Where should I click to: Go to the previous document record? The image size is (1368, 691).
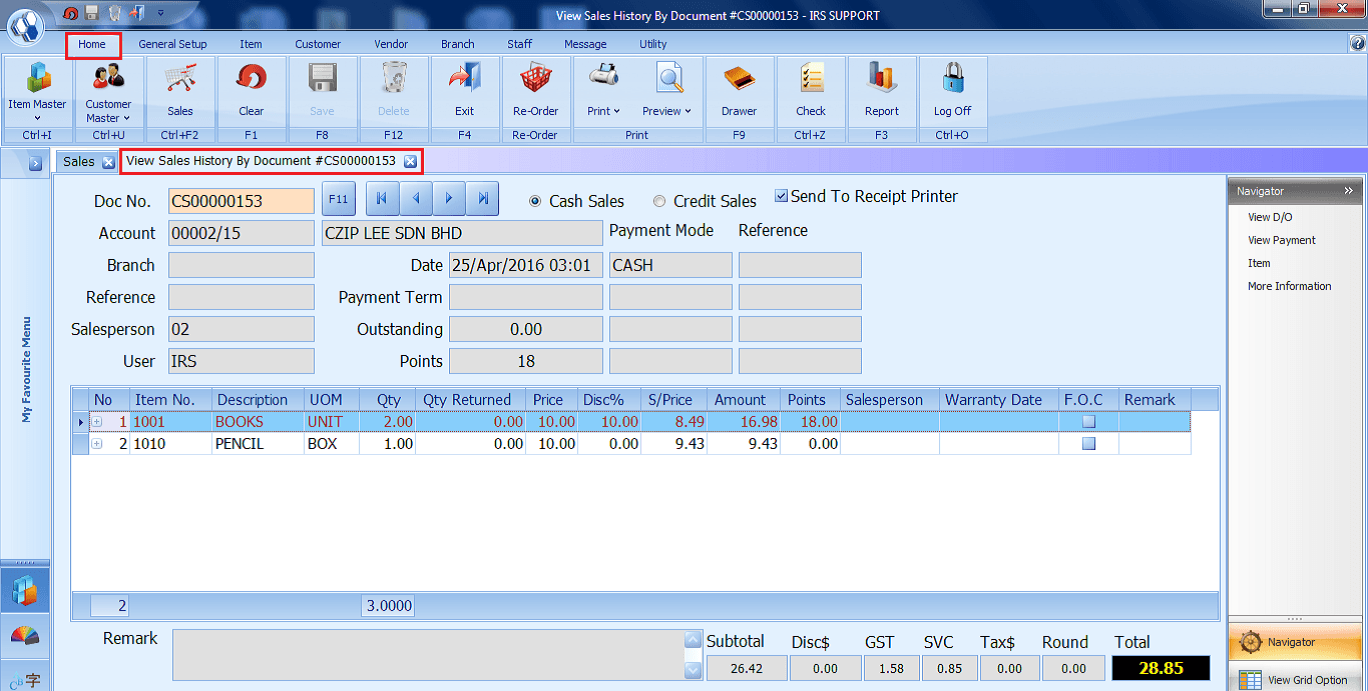point(415,199)
